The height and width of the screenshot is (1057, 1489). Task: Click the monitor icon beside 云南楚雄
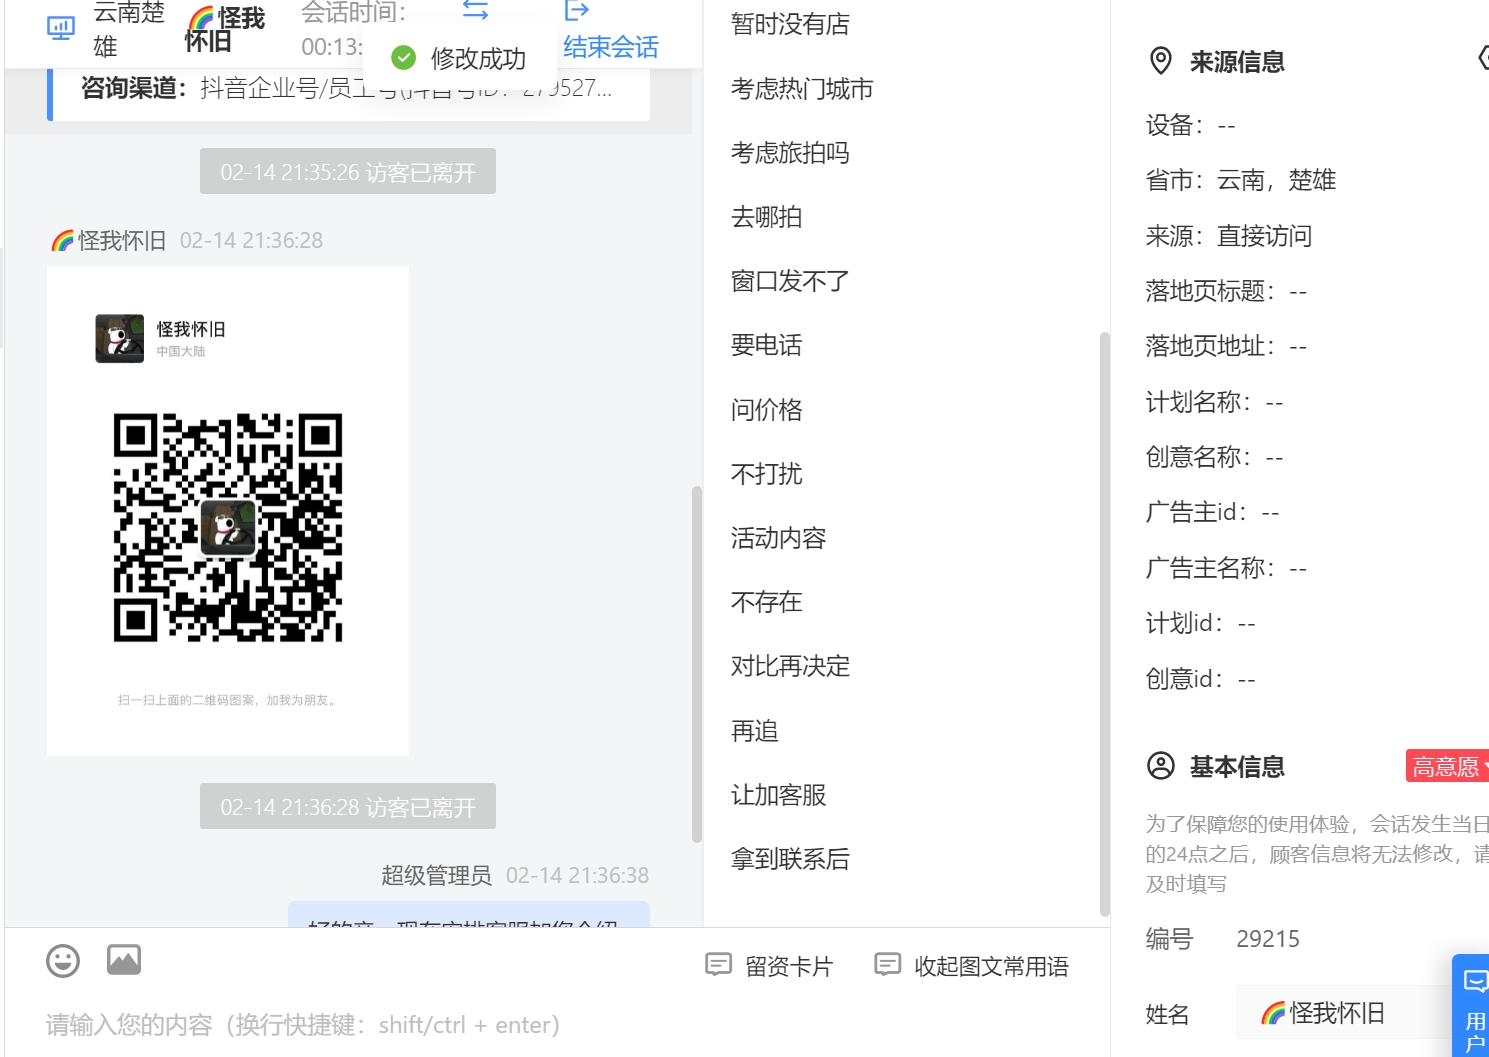(x=61, y=28)
